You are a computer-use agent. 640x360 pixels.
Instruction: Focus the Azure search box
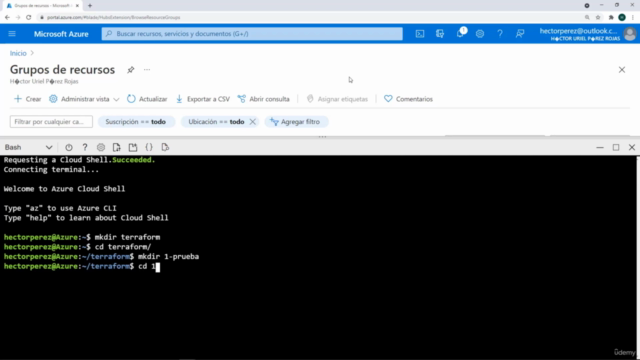click(252, 34)
